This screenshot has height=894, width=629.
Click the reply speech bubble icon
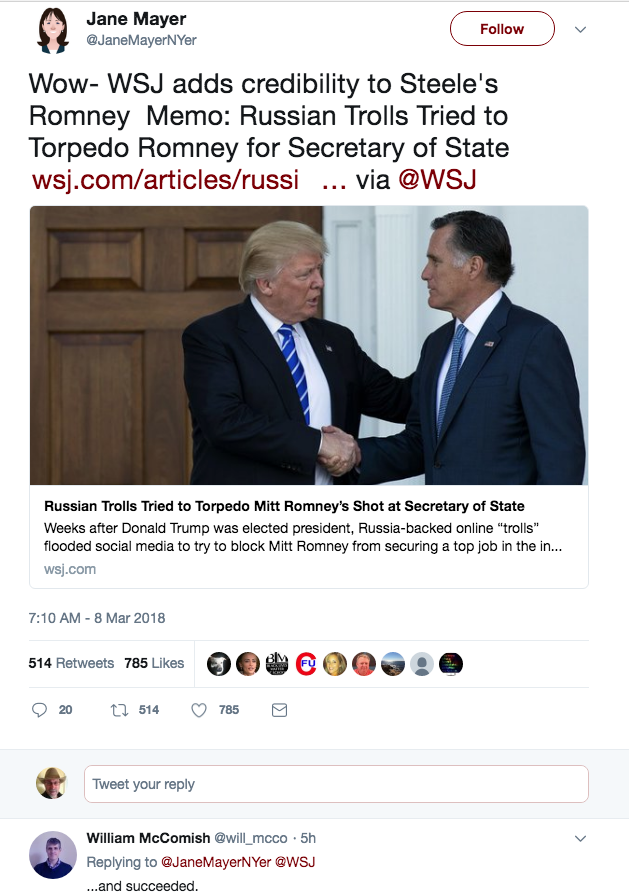(39, 710)
